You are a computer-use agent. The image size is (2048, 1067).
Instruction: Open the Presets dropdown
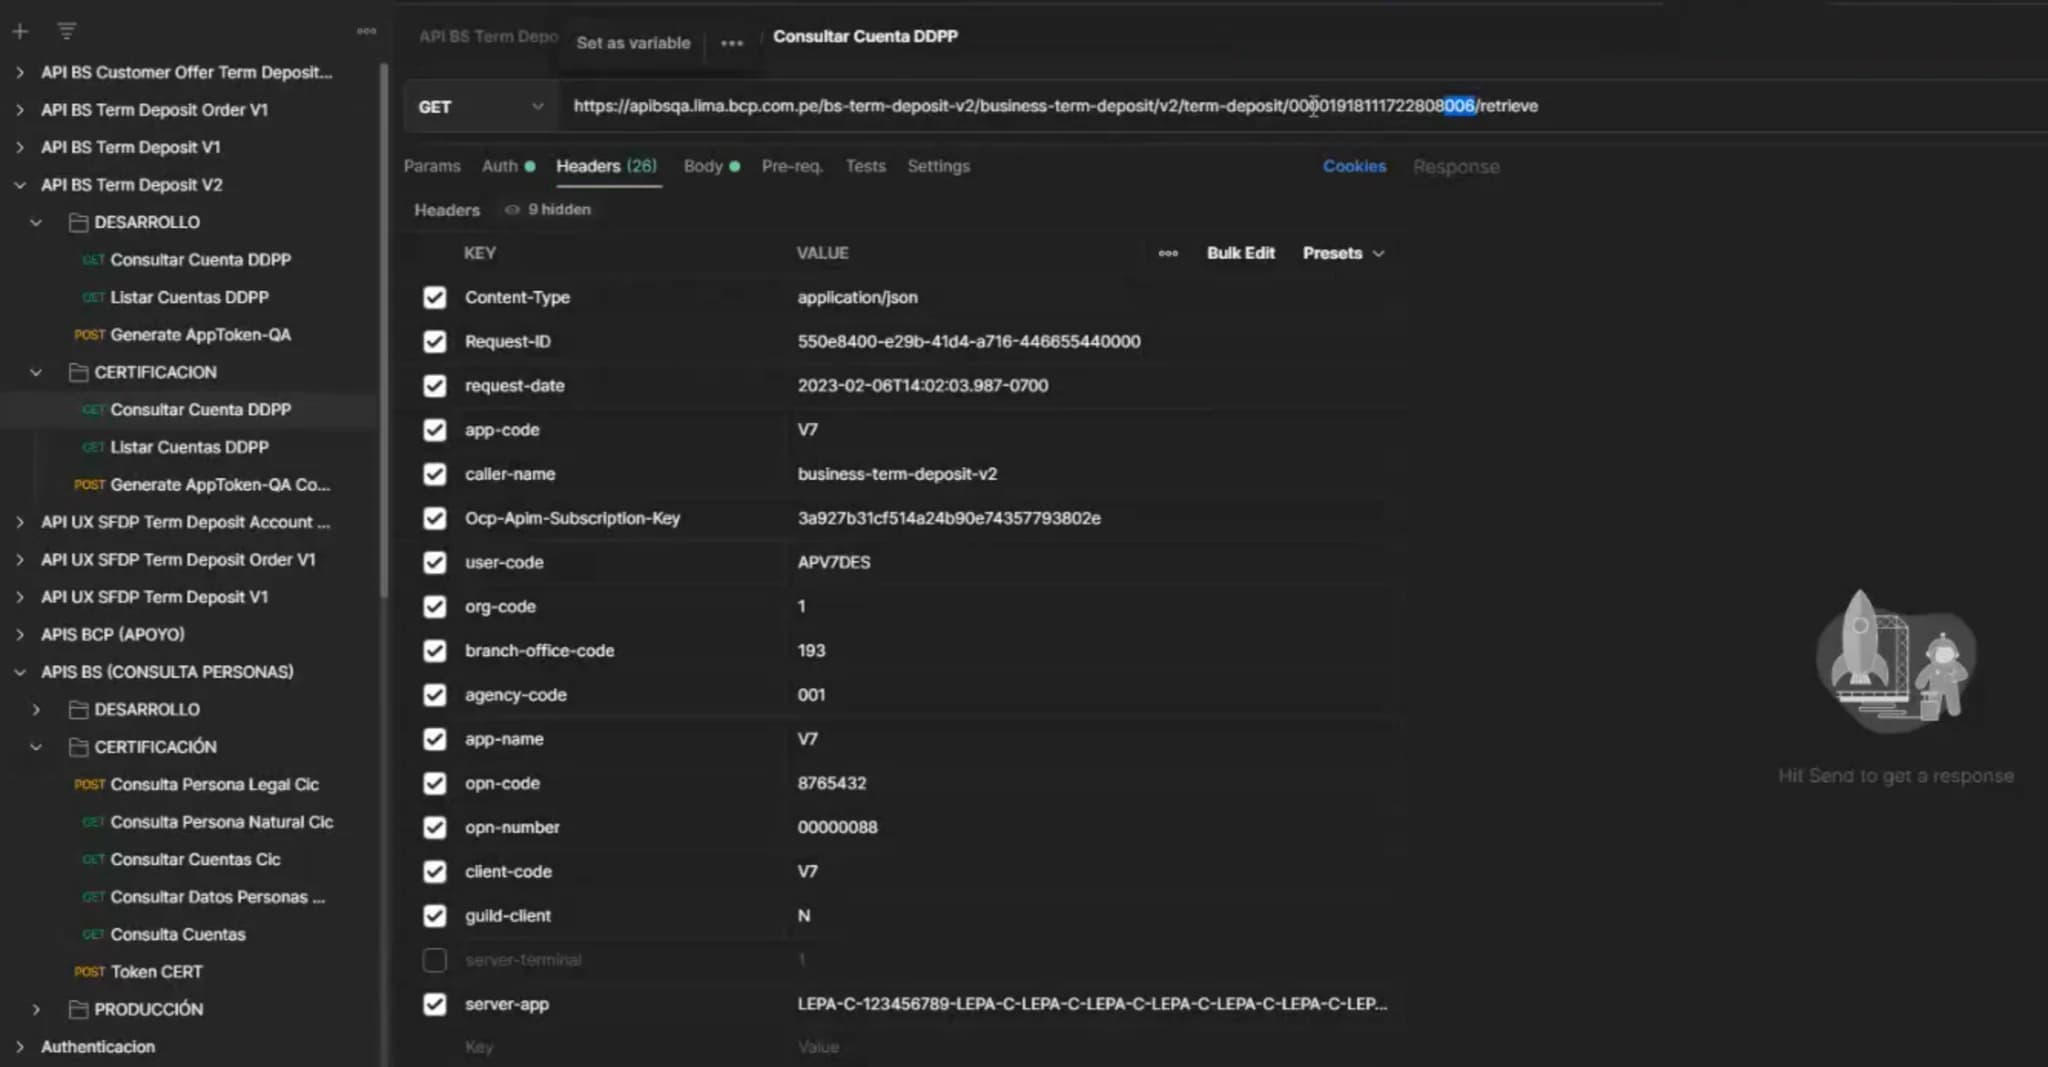click(x=1343, y=253)
